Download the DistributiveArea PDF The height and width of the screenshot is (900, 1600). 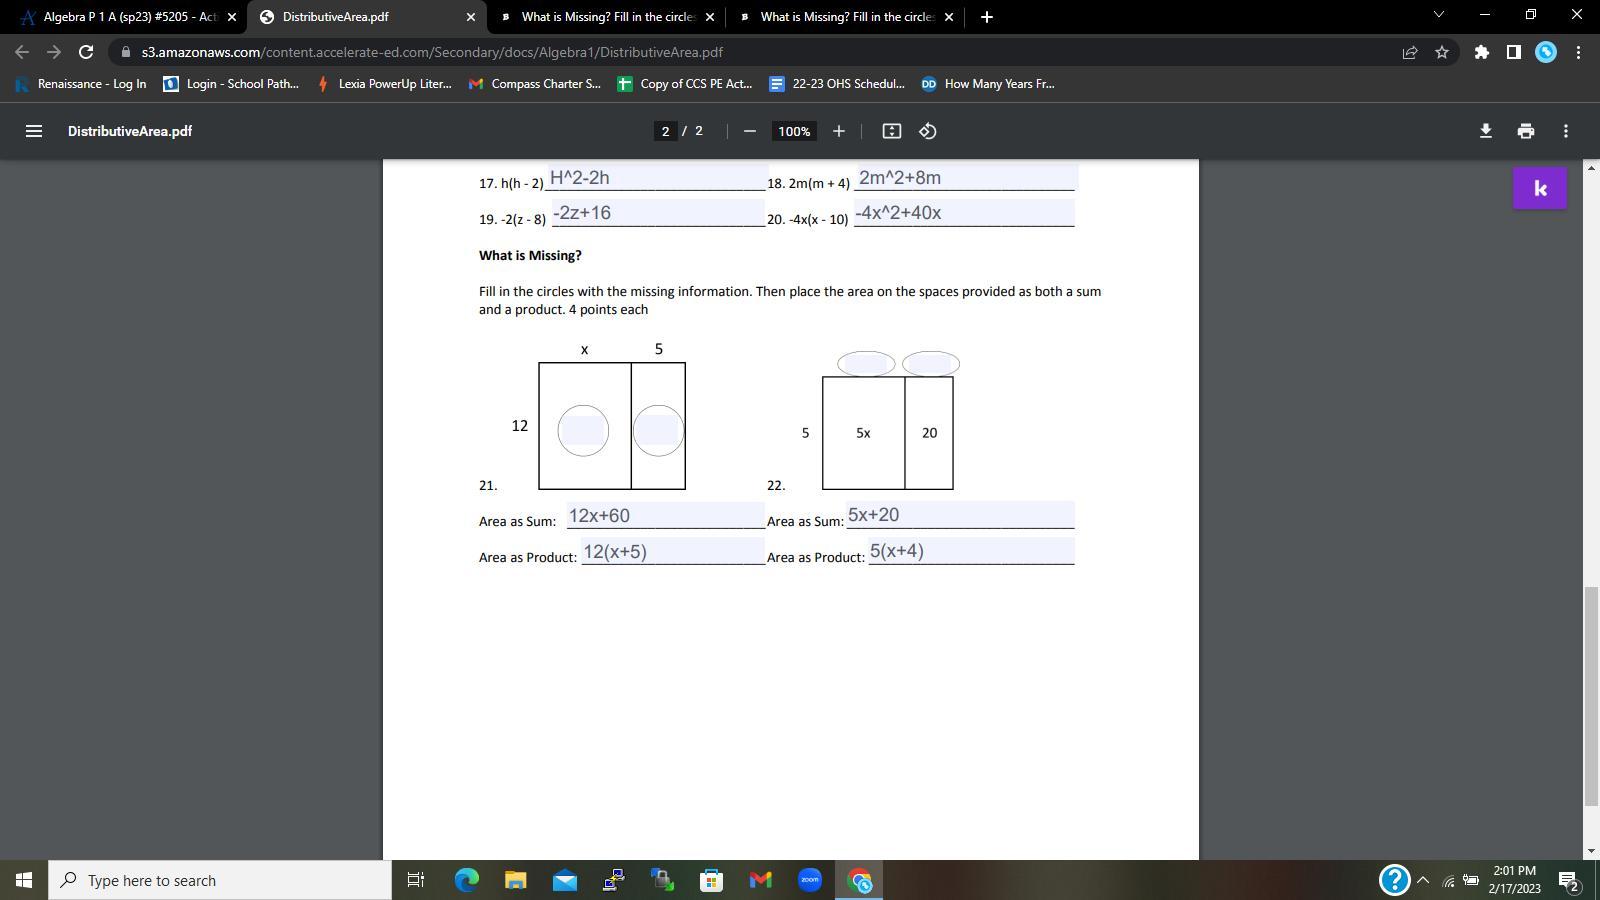coord(1485,131)
